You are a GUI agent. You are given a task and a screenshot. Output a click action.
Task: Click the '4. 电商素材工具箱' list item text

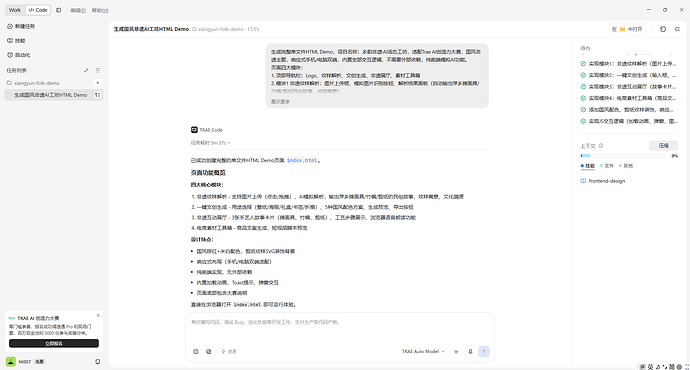[x=249, y=228]
